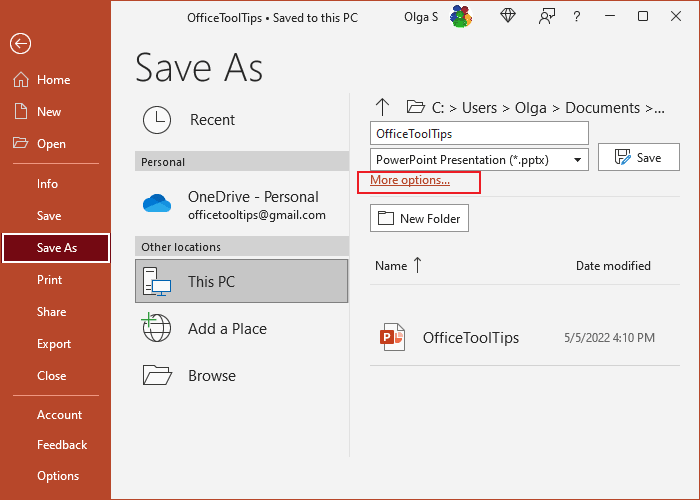The image size is (700, 500).
Task: Click Add a Place
Action: click(x=242, y=329)
